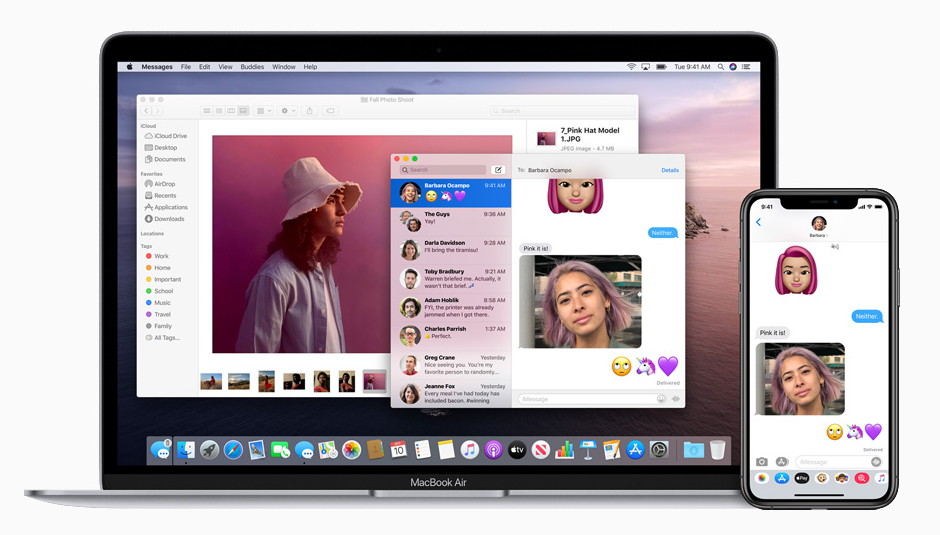Select iCloud Drive in Finder sidebar

point(166,136)
